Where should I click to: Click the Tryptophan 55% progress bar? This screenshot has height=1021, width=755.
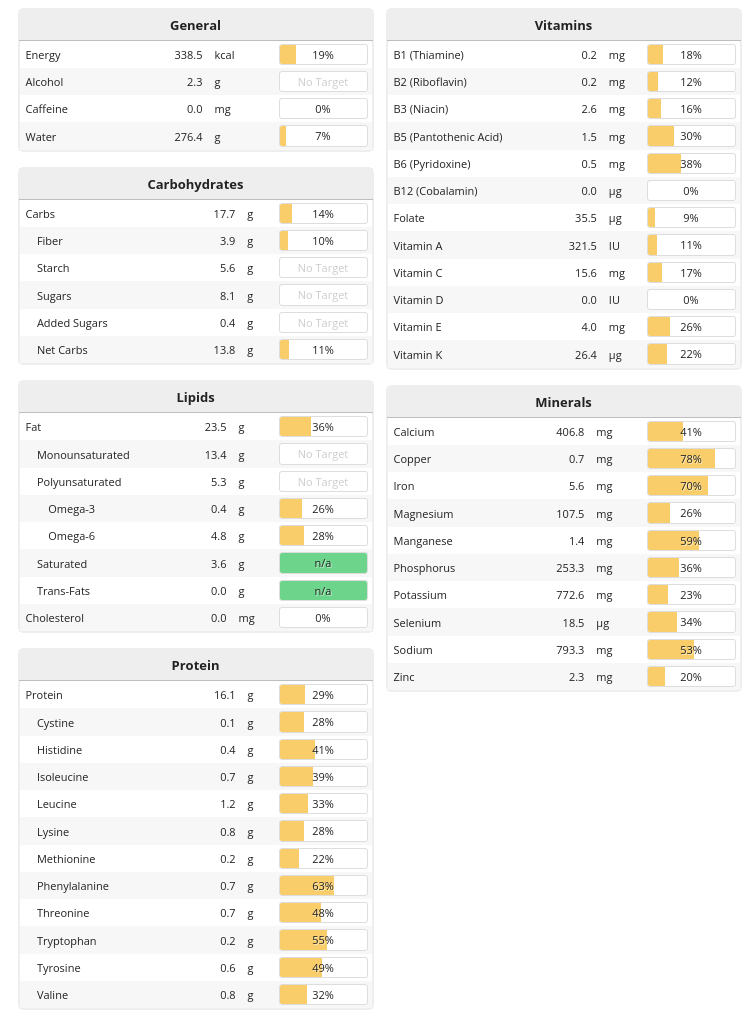pyautogui.click(x=323, y=941)
